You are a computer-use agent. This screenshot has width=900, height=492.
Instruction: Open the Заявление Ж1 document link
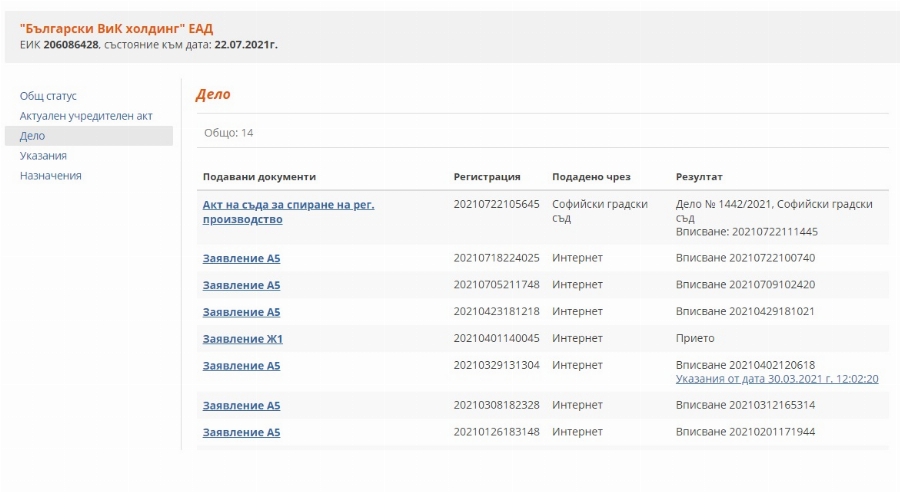point(242,339)
